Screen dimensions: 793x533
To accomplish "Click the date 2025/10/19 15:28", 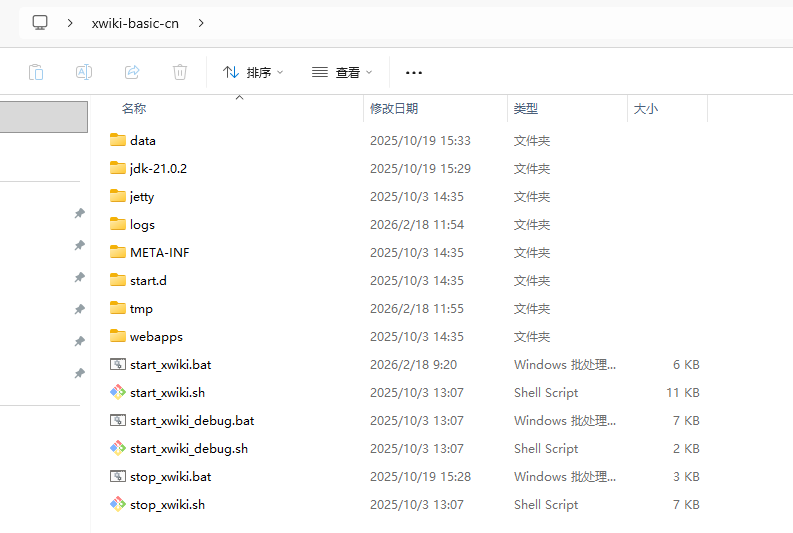I will tap(420, 476).
